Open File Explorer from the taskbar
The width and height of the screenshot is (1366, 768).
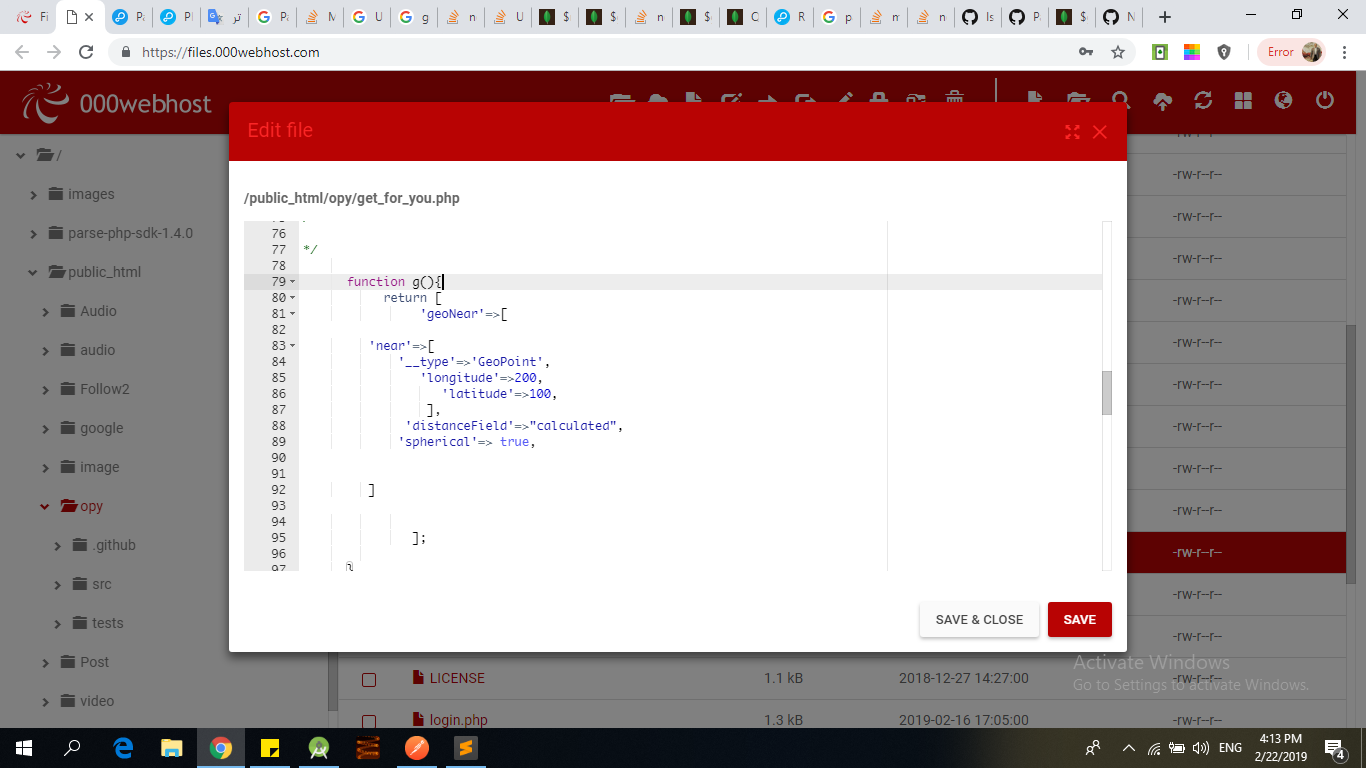coord(172,748)
